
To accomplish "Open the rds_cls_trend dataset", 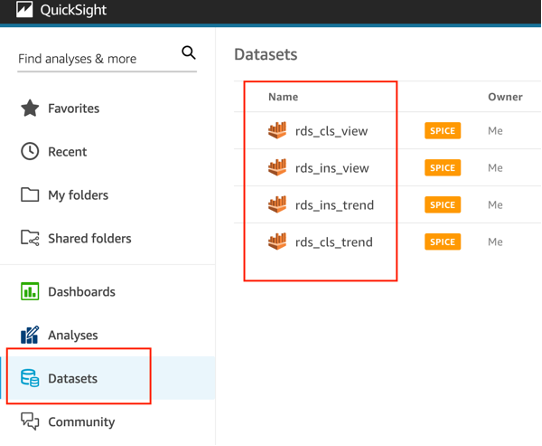I will point(334,242).
